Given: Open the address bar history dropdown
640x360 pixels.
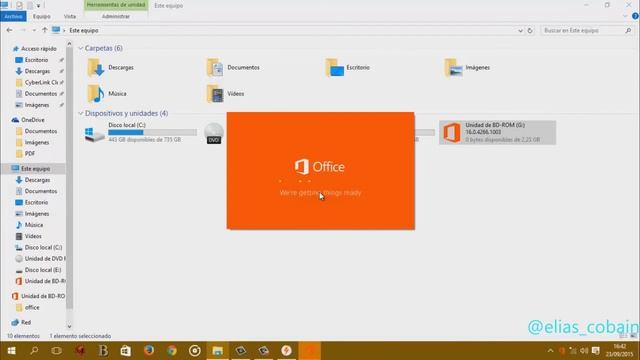Looking at the screenshot, I should click(x=520, y=31).
